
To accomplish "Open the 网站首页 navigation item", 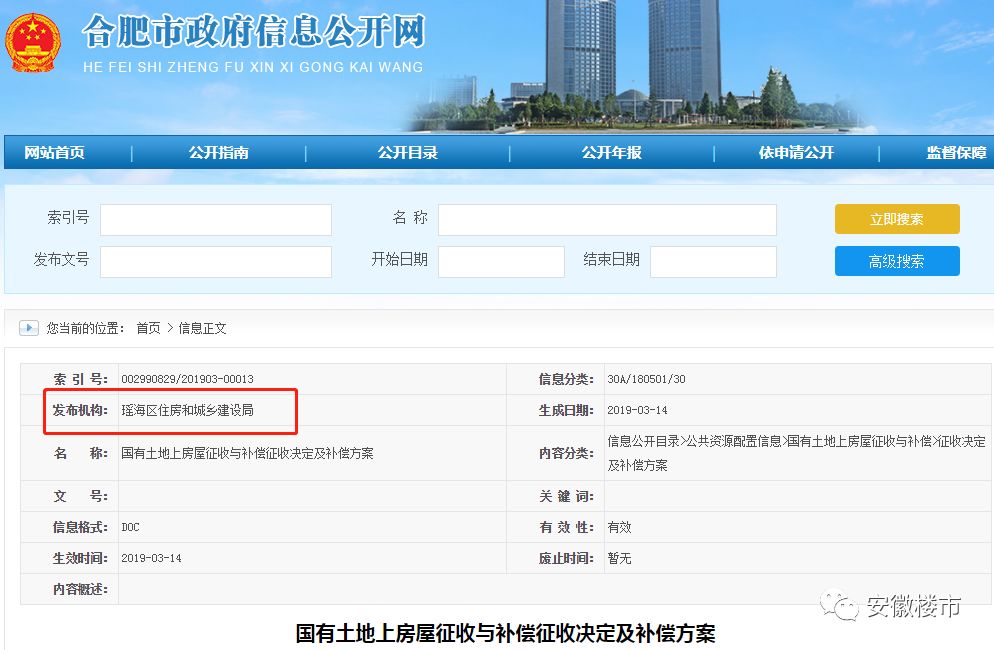I will coord(55,153).
